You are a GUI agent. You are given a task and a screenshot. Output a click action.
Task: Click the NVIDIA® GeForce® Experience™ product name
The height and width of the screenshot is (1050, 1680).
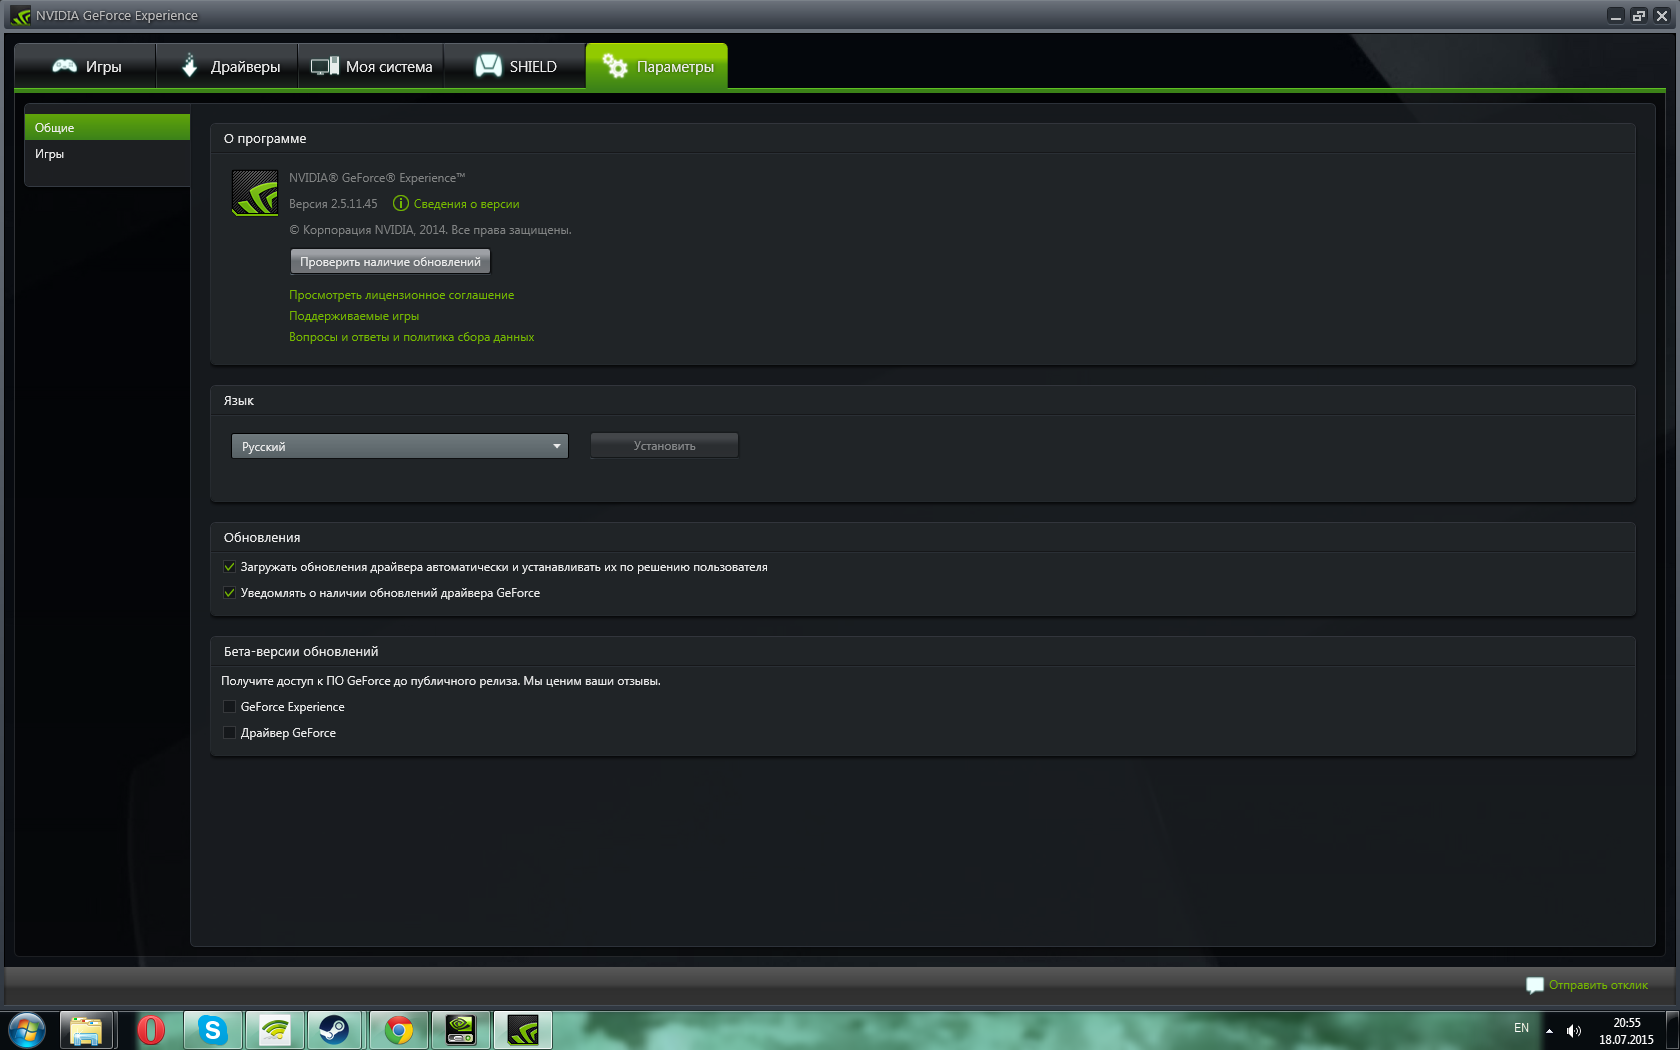coord(377,178)
